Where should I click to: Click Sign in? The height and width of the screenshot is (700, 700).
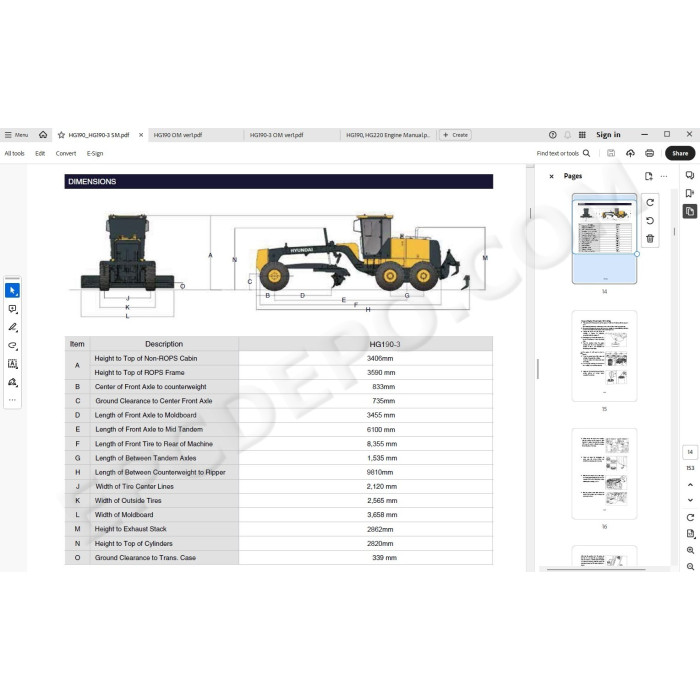point(608,135)
